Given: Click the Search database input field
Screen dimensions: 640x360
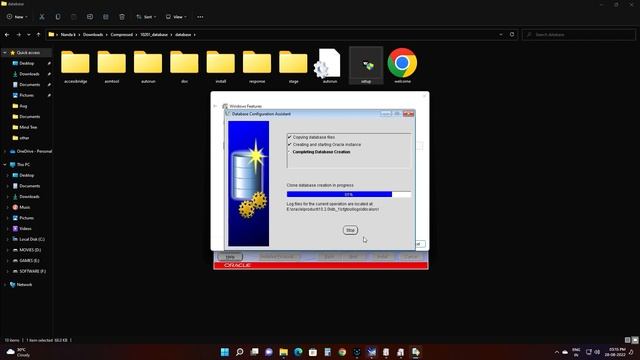Looking at the screenshot, I should (578, 35).
